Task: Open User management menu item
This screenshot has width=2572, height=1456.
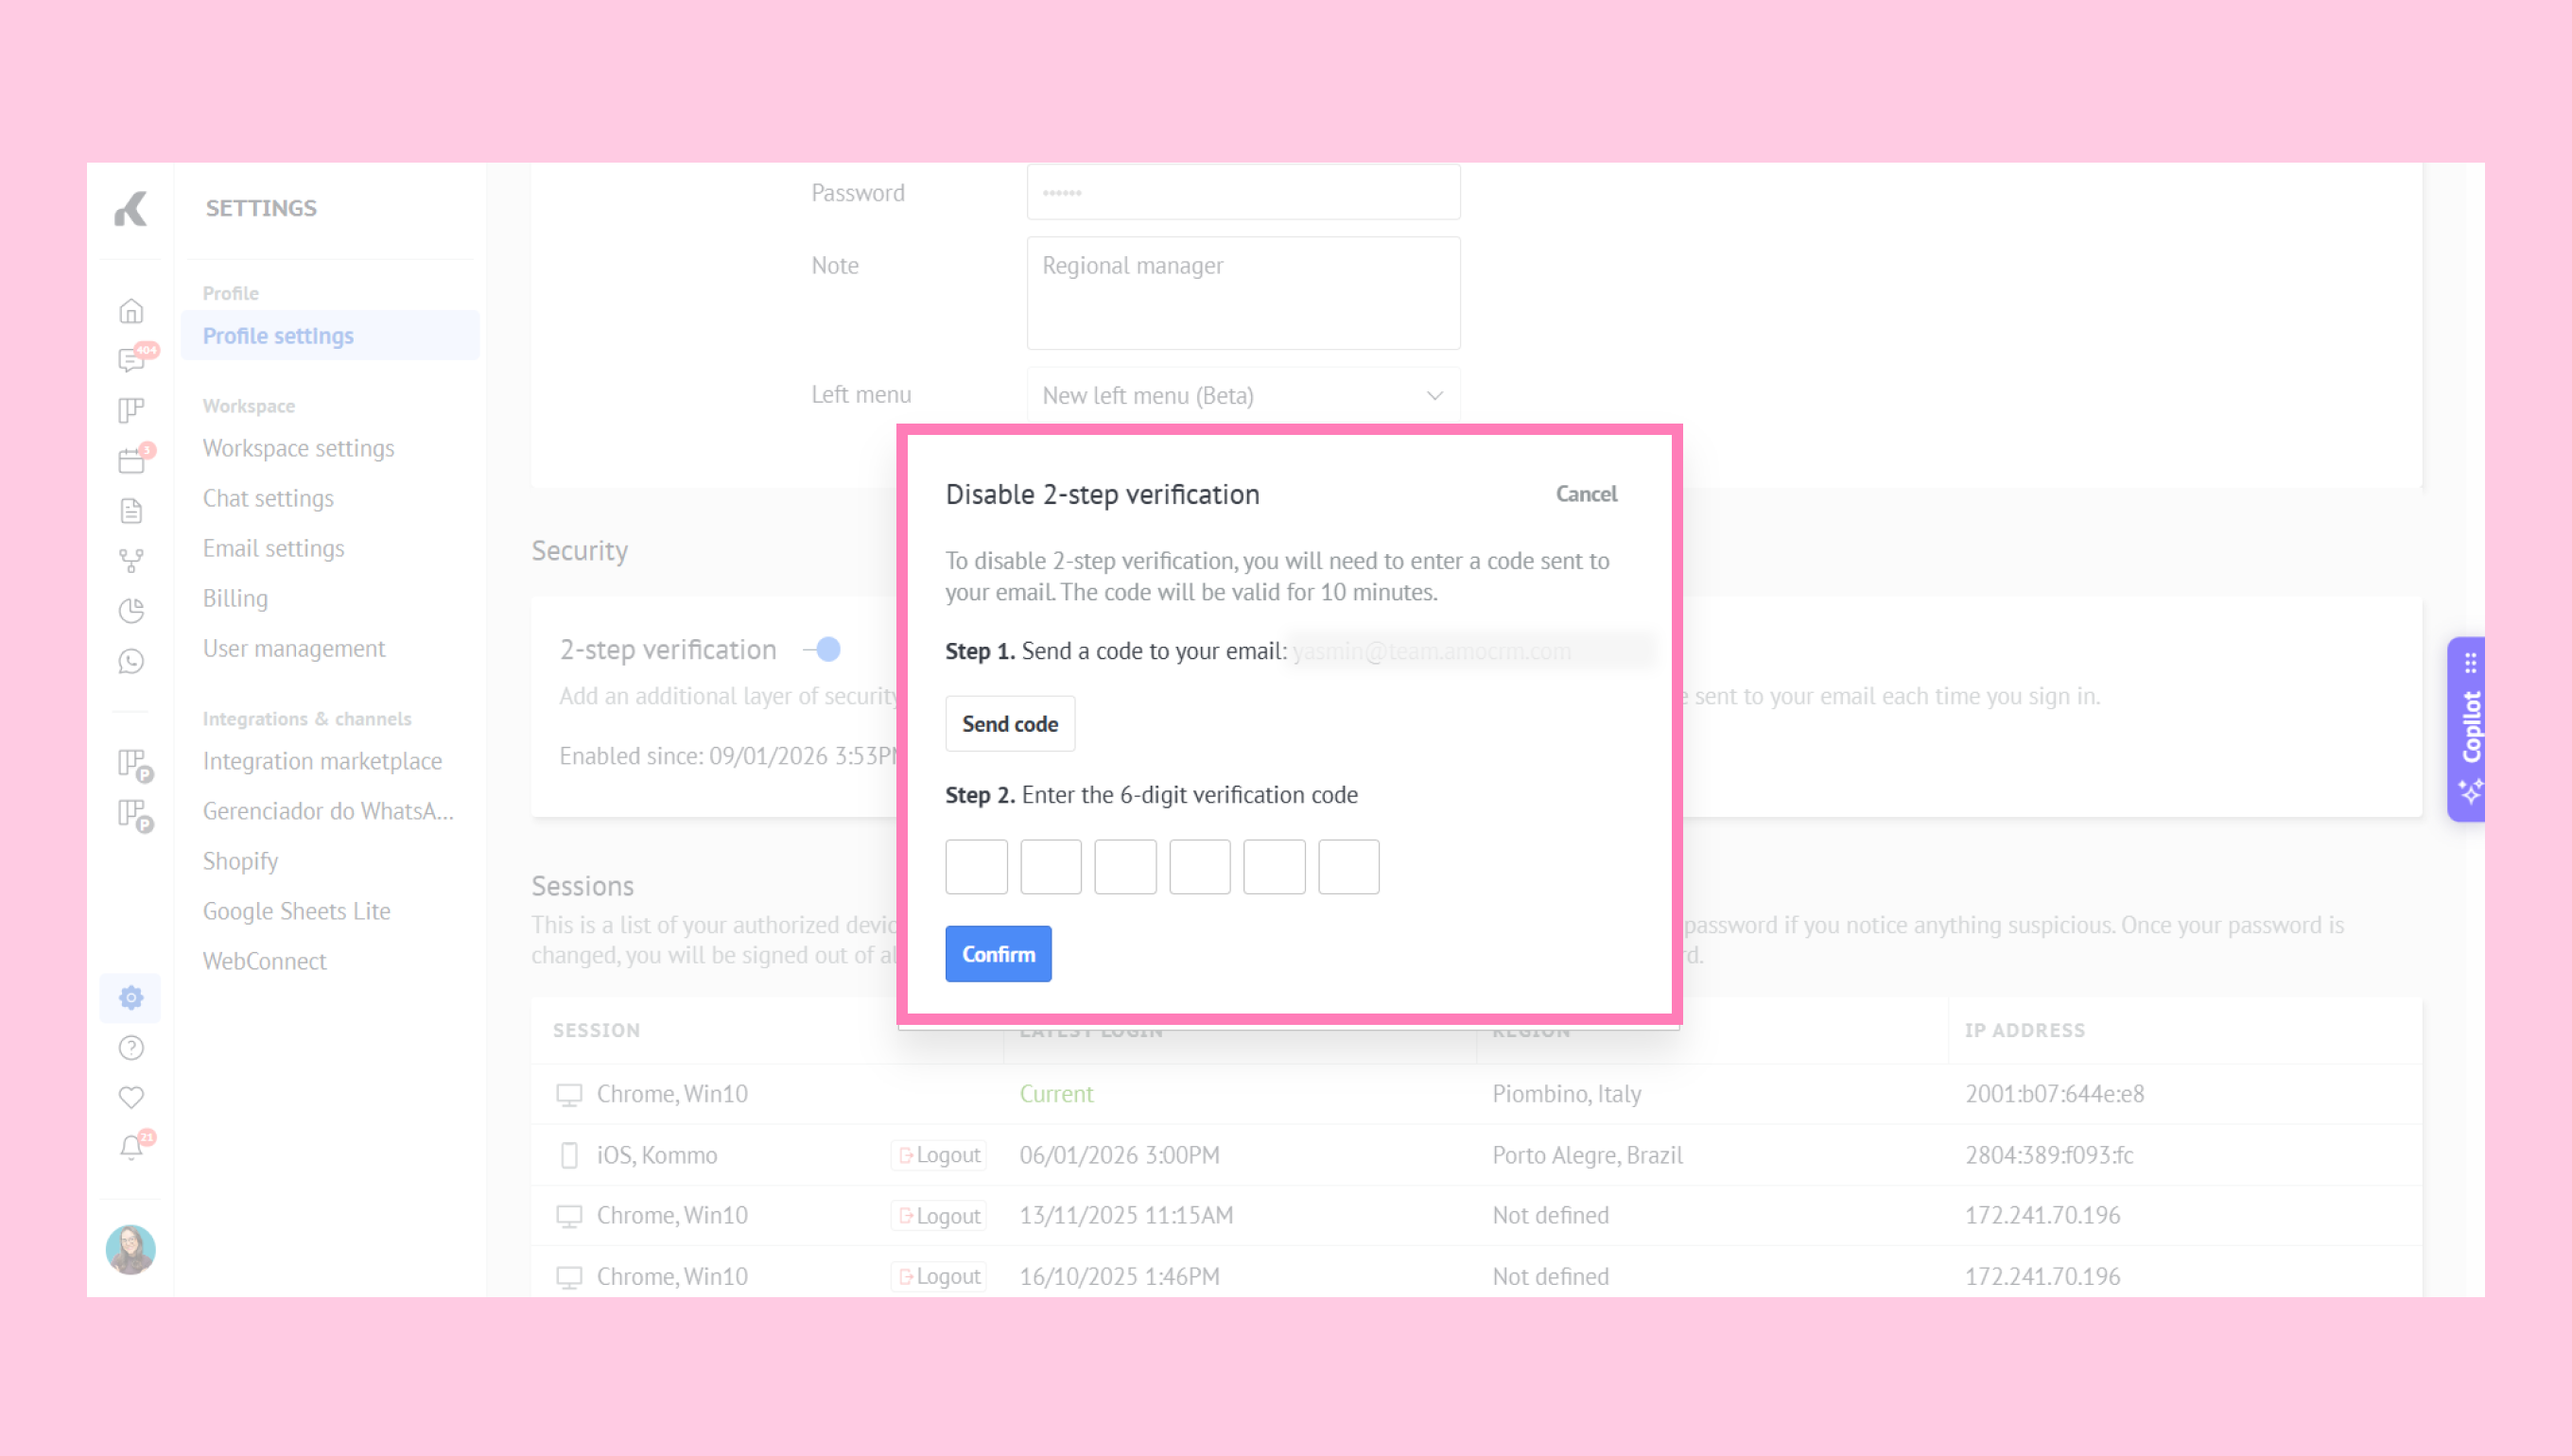Action: pyautogui.click(x=294, y=648)
